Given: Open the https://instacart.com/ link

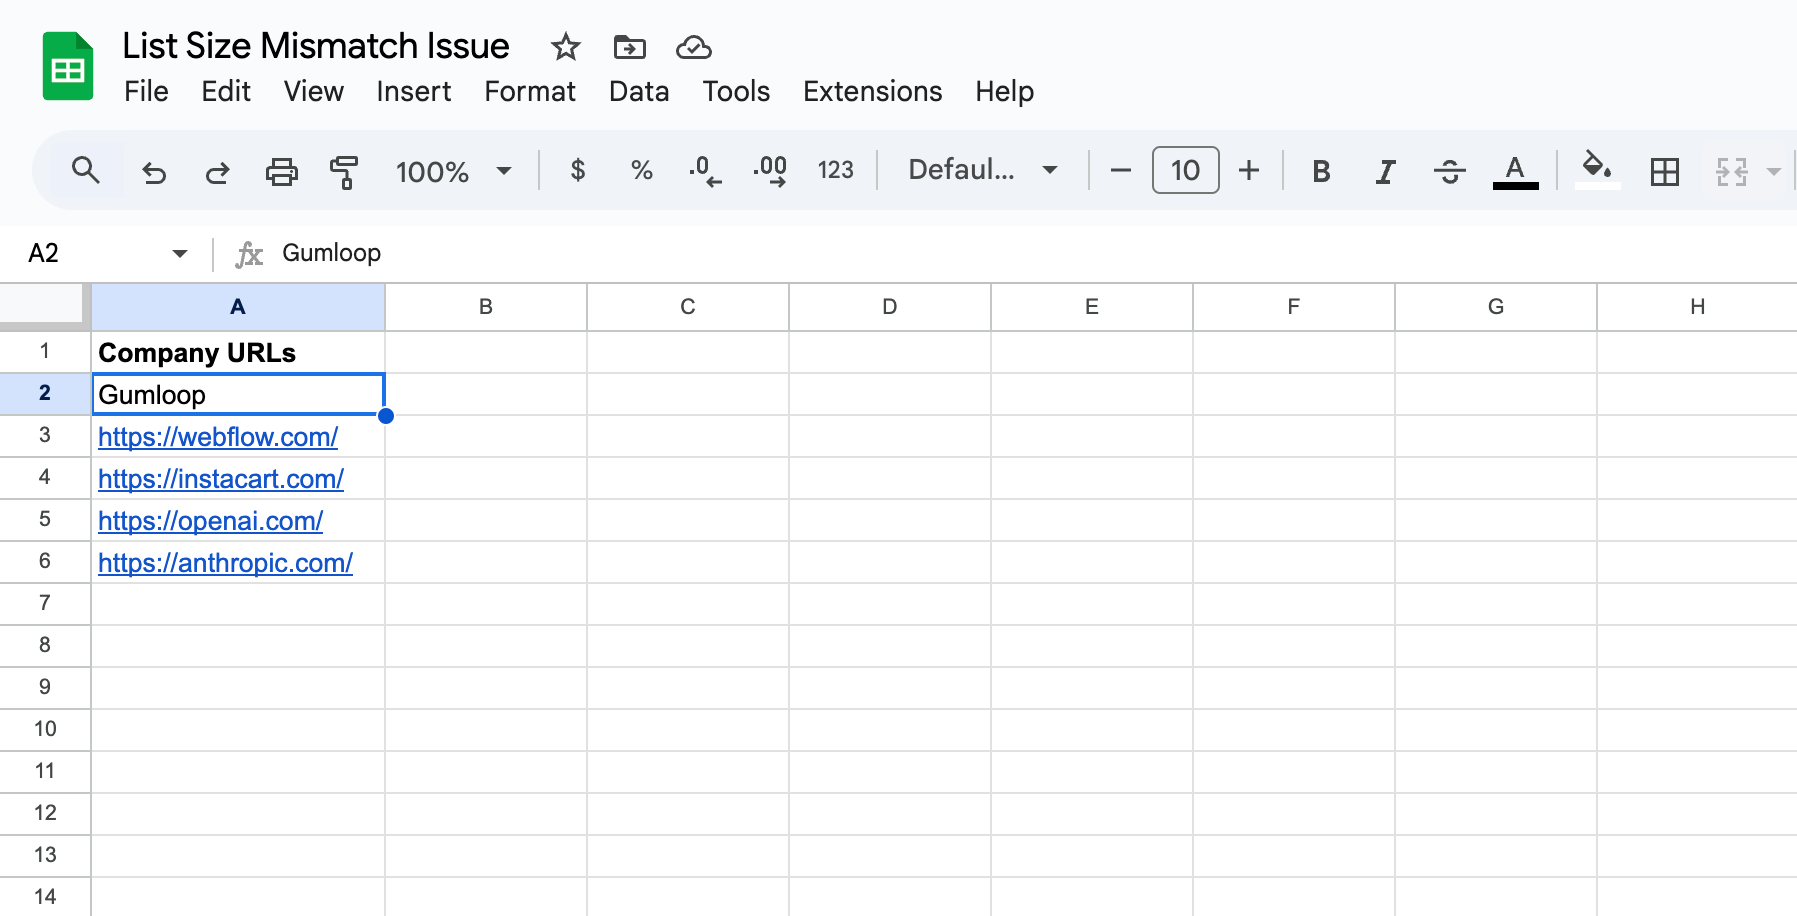Looking at the screenshot, I should click(x=221, y=479).
